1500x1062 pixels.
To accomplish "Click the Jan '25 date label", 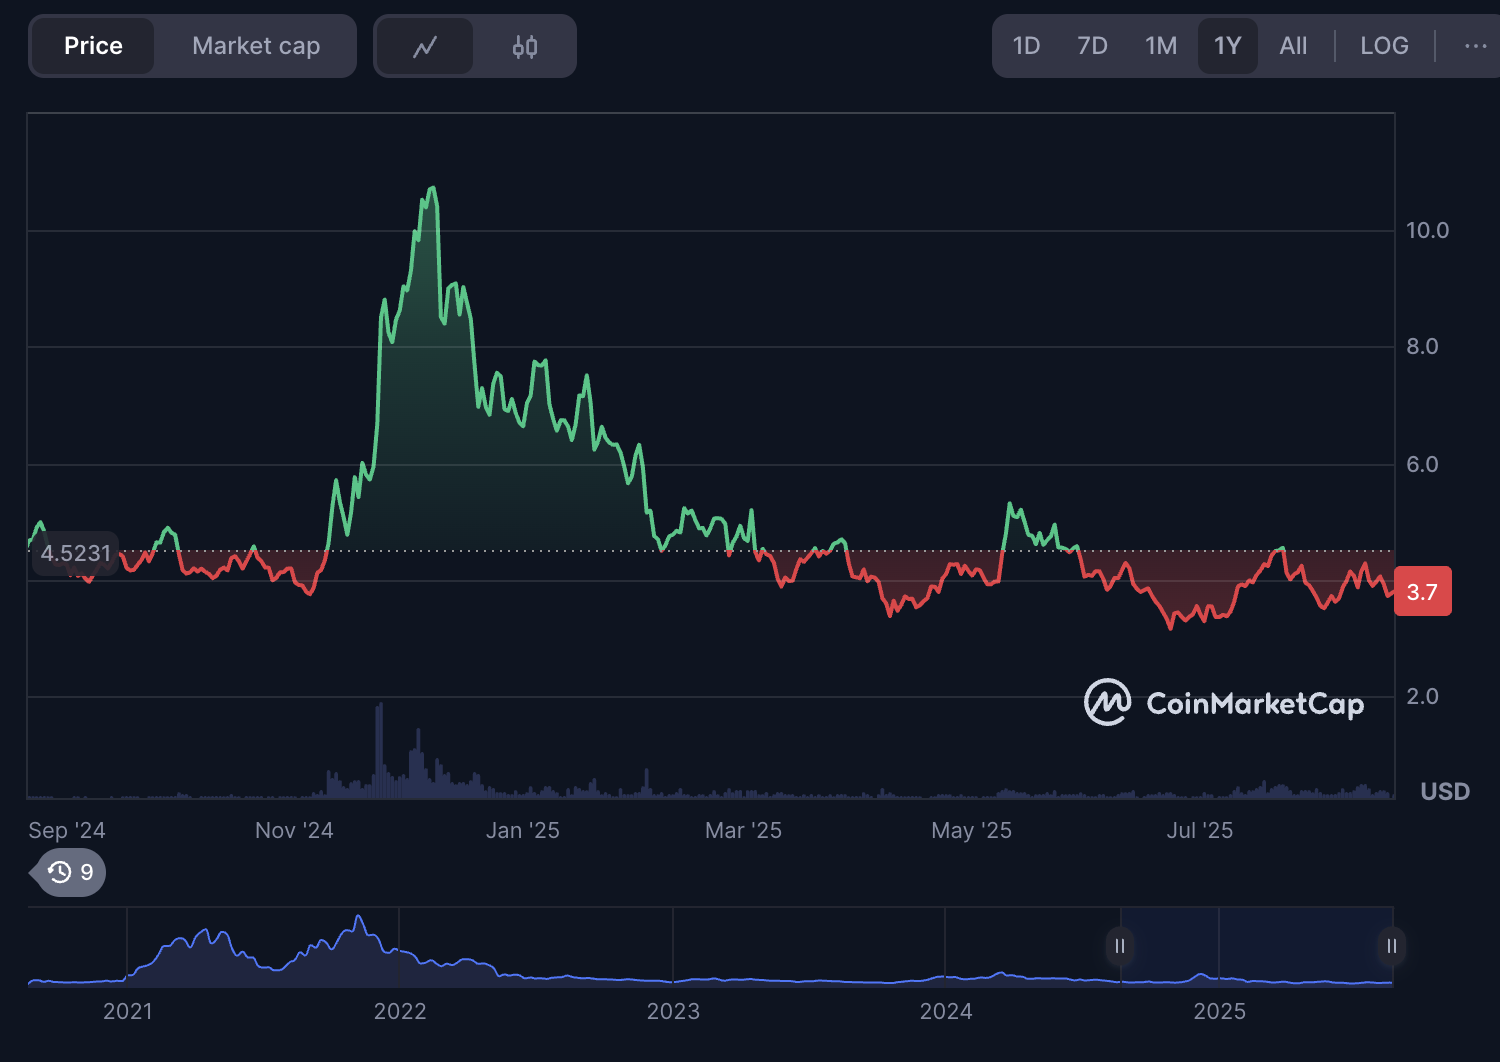I will (522, 831).
